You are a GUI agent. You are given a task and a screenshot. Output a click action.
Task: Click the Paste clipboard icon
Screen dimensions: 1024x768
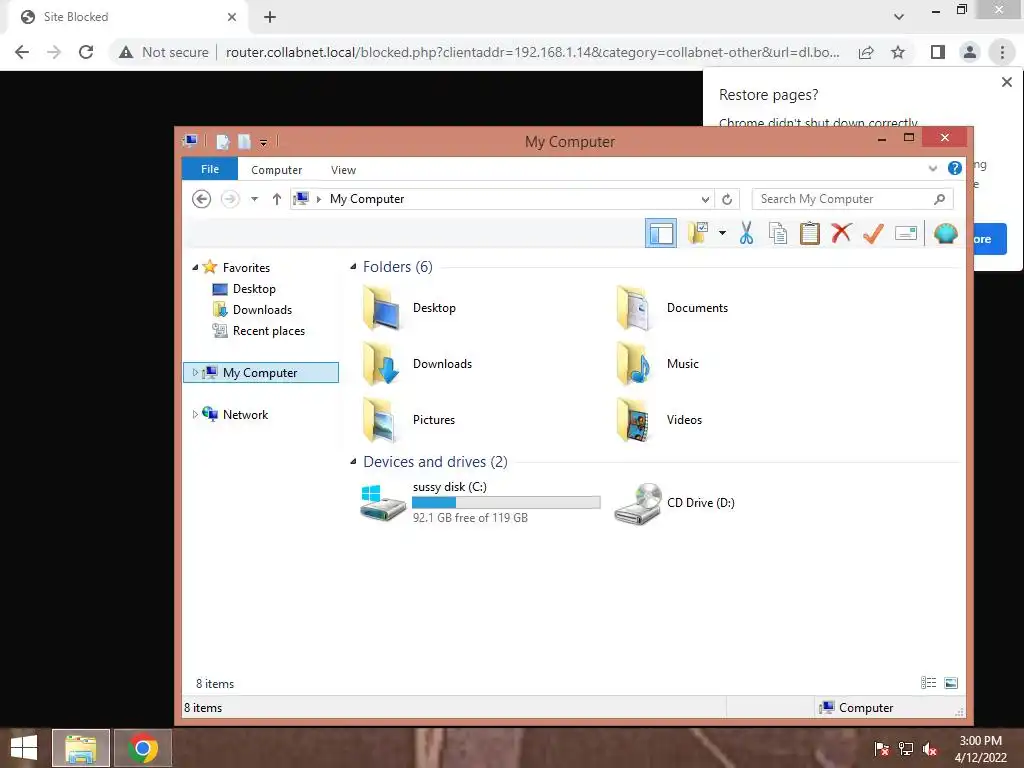(x=810, y=233)
